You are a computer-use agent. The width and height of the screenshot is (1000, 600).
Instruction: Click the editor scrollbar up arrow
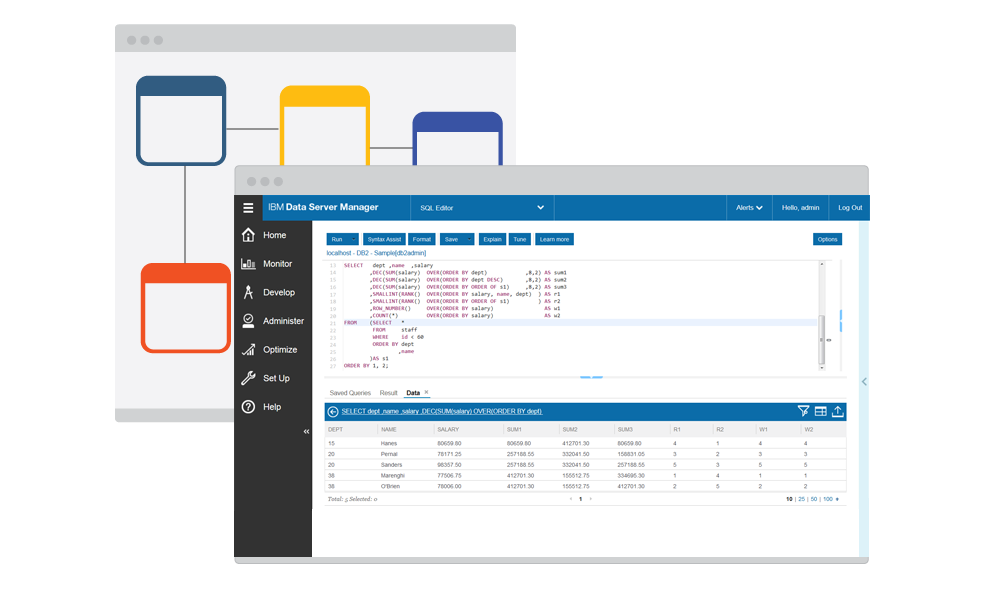(821, 264)
